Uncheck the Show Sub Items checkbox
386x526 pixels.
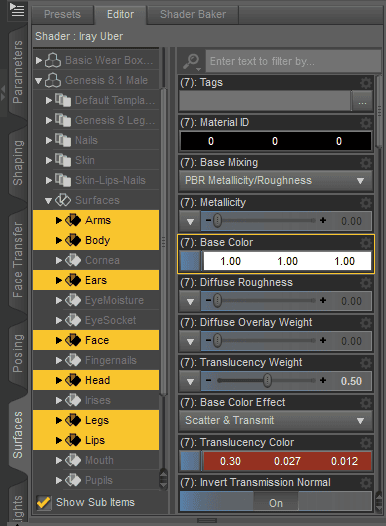pos(44,502)
